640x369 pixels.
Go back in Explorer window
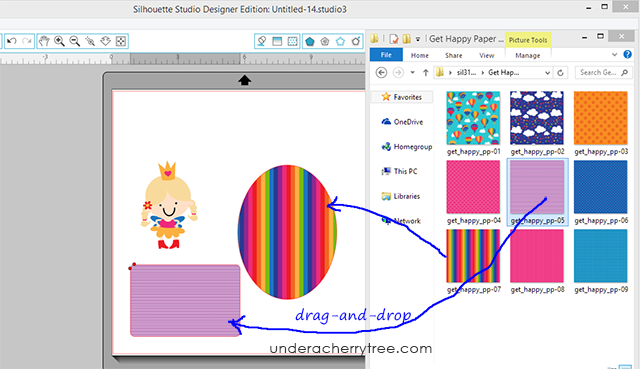pos(381,73)
